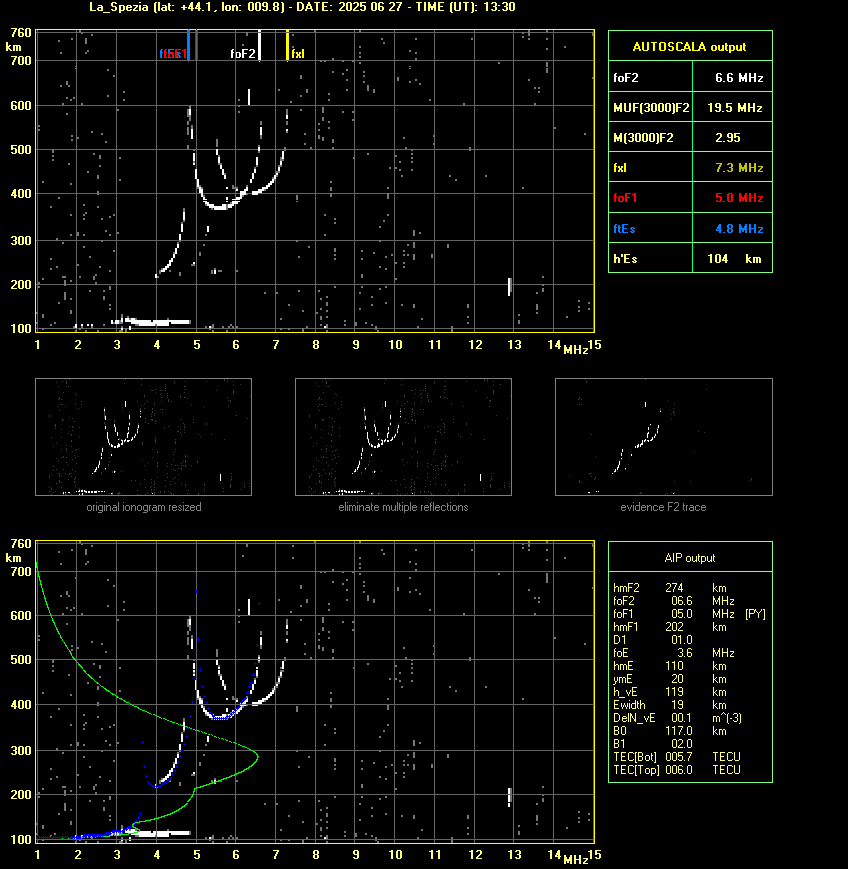Open the original ionogram resized thumbnail
The image size is (848, 869).
tap(144, 437)
